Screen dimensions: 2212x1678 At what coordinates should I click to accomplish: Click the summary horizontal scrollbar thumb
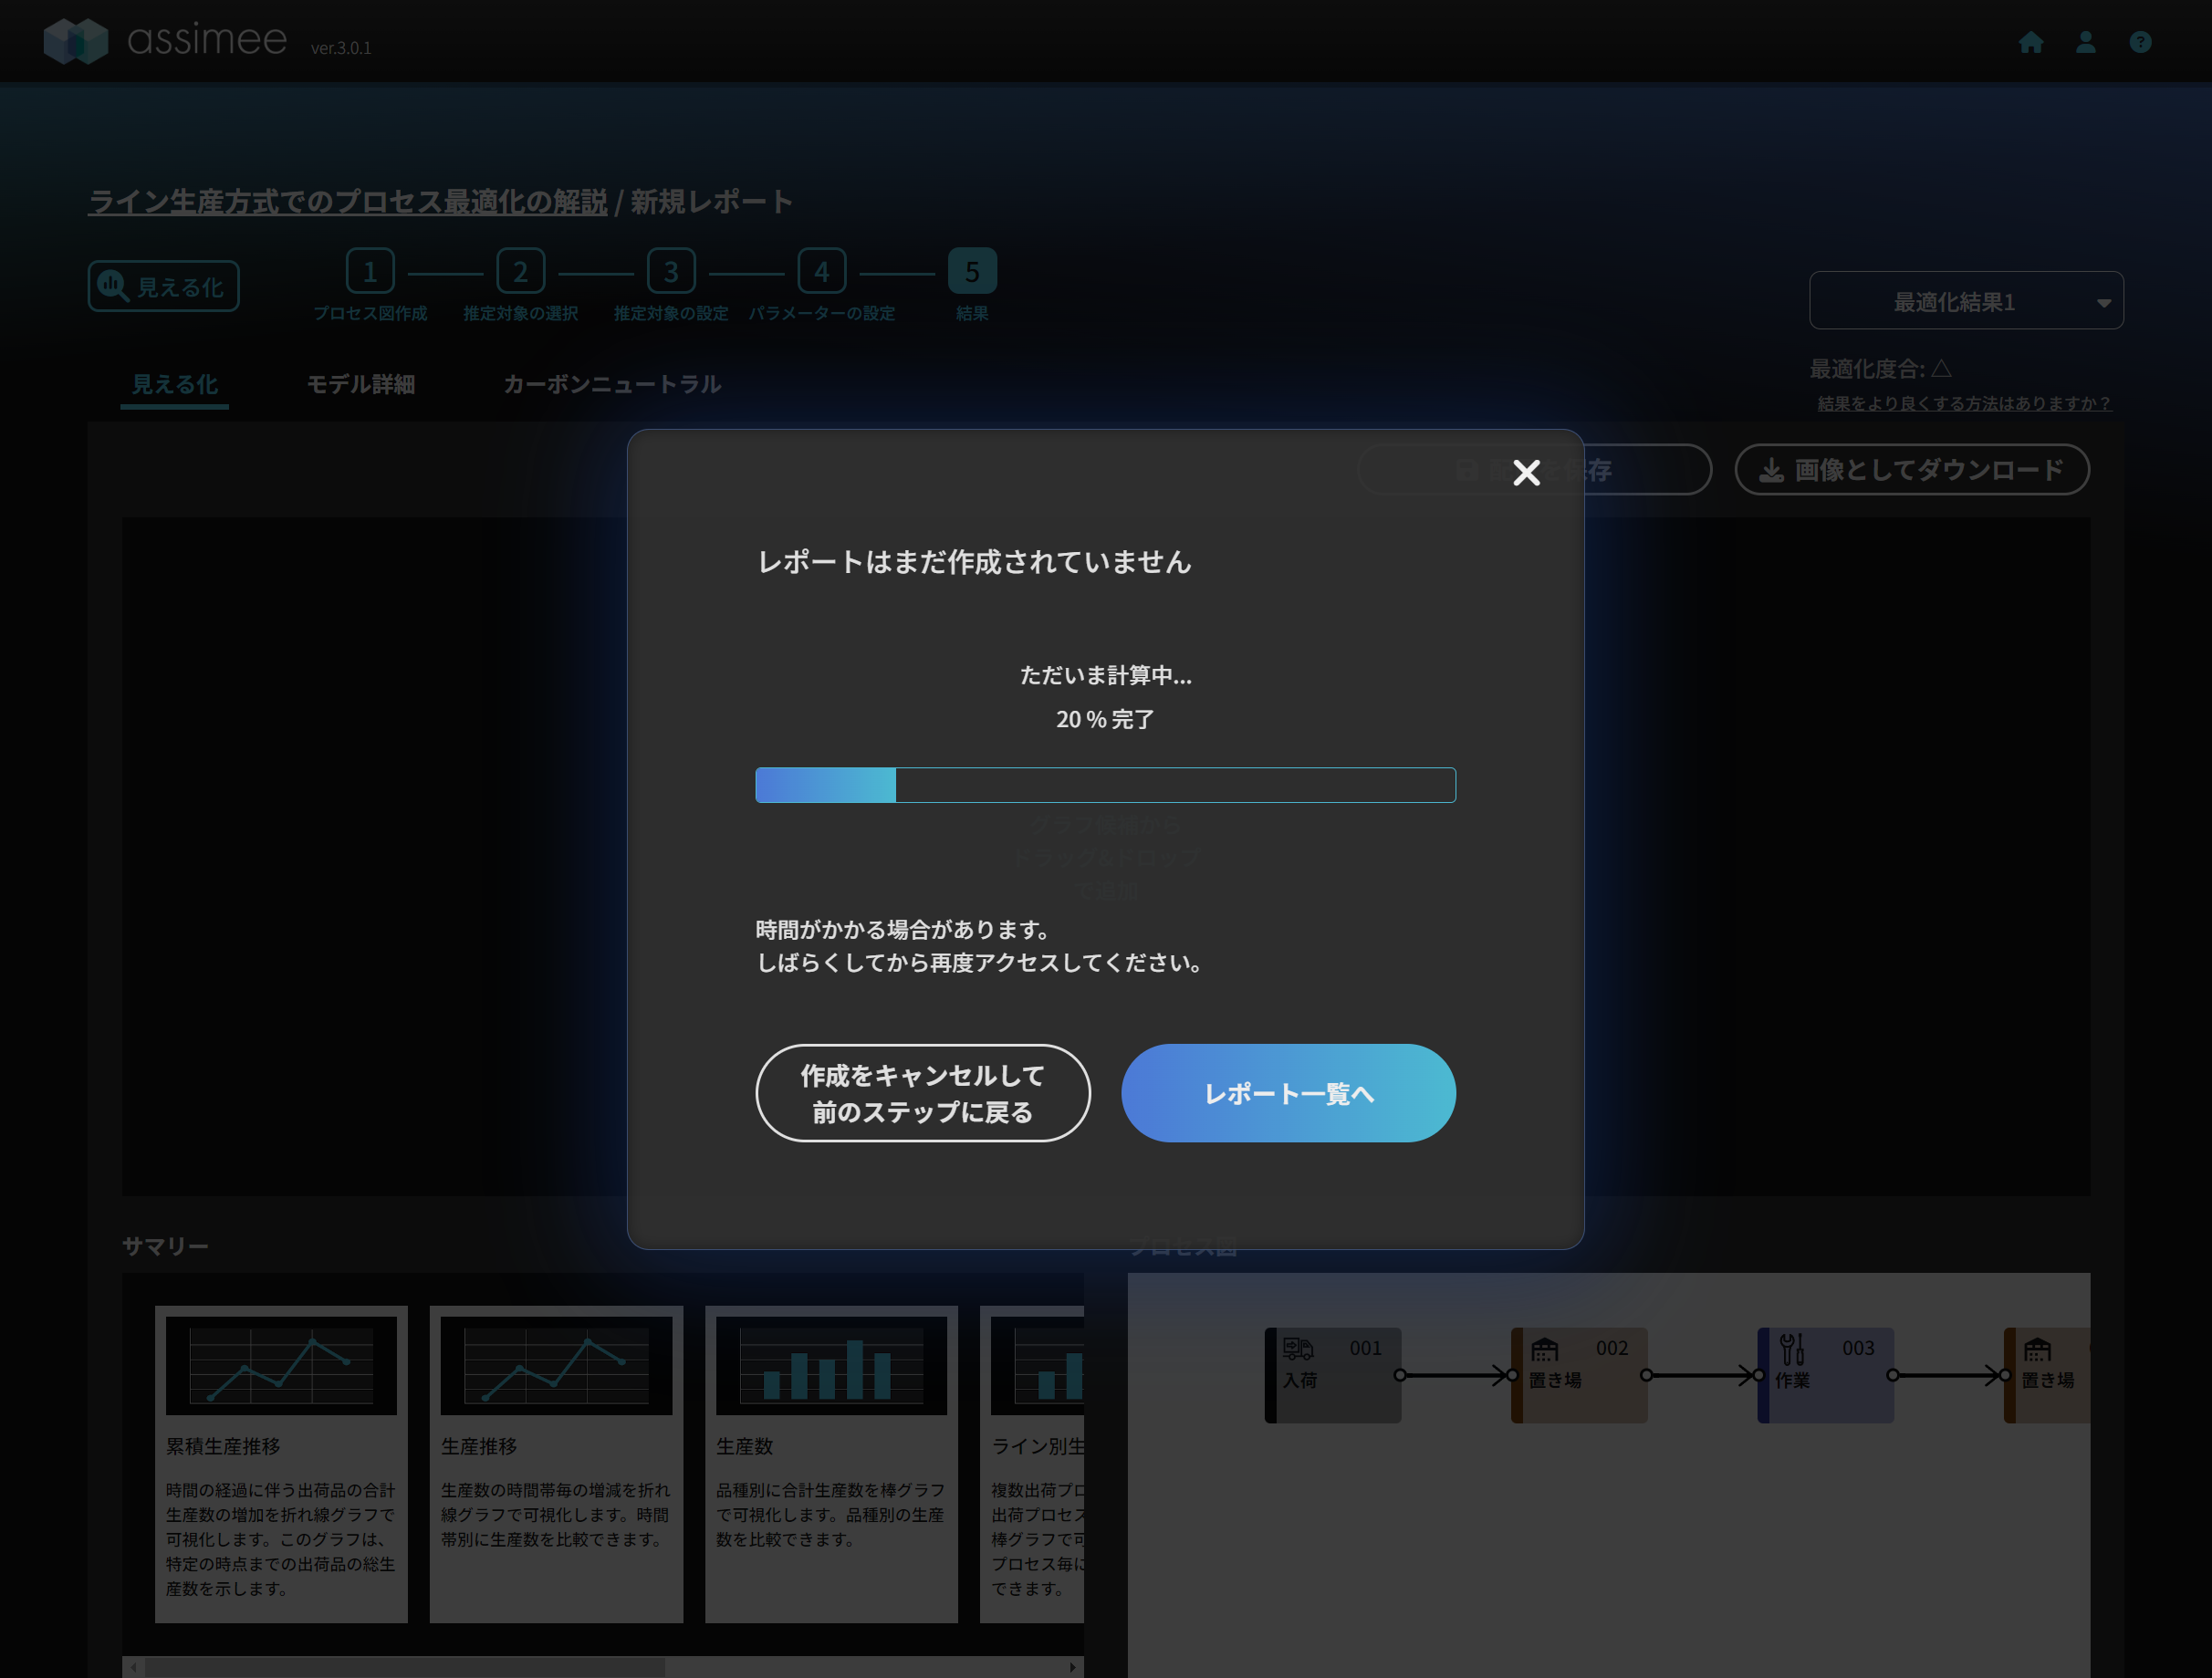pos(404,1667)
